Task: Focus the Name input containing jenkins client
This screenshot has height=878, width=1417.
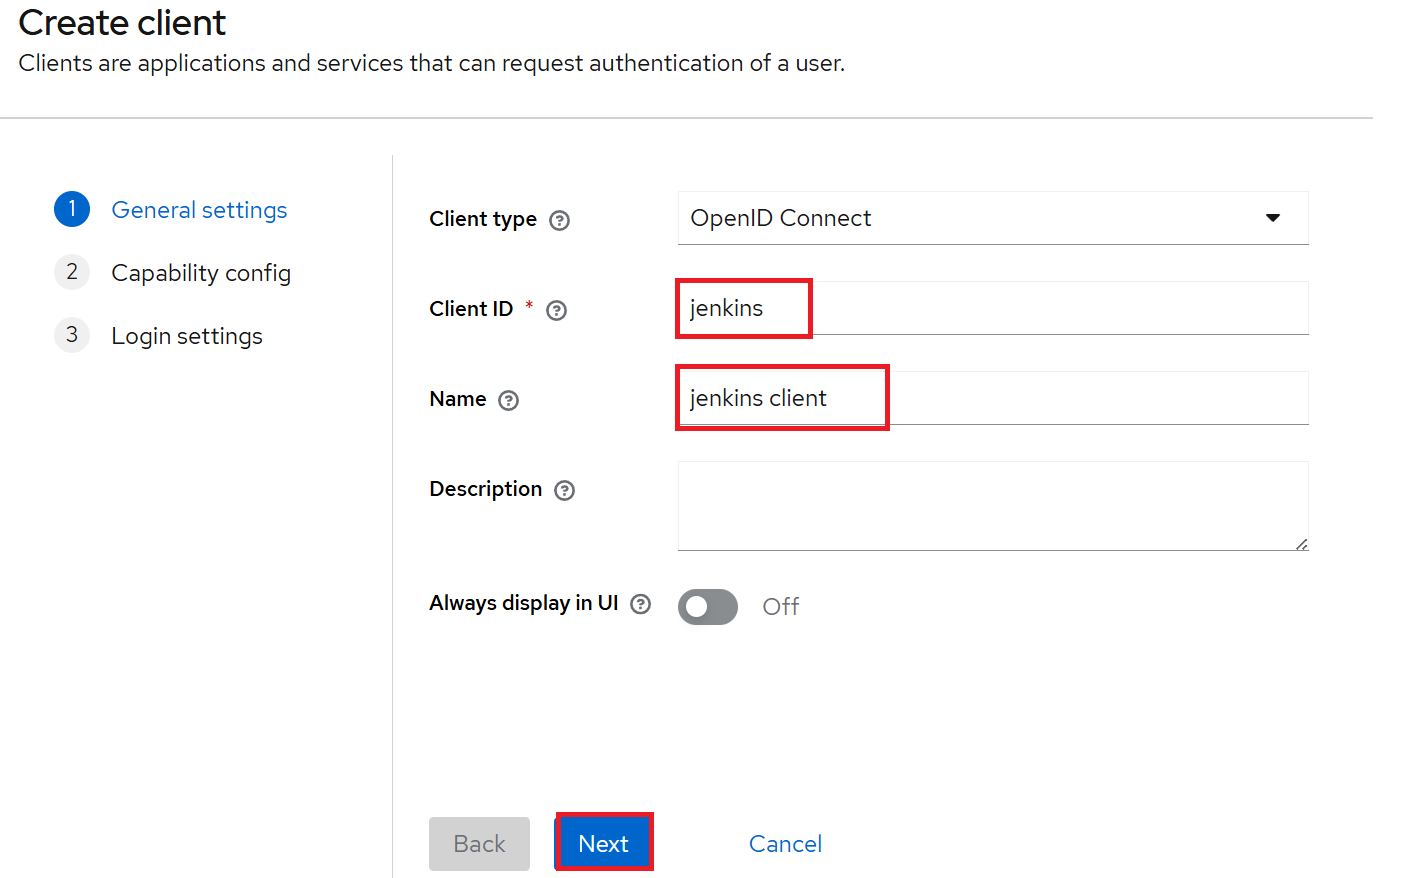Action: coord(993,398)
